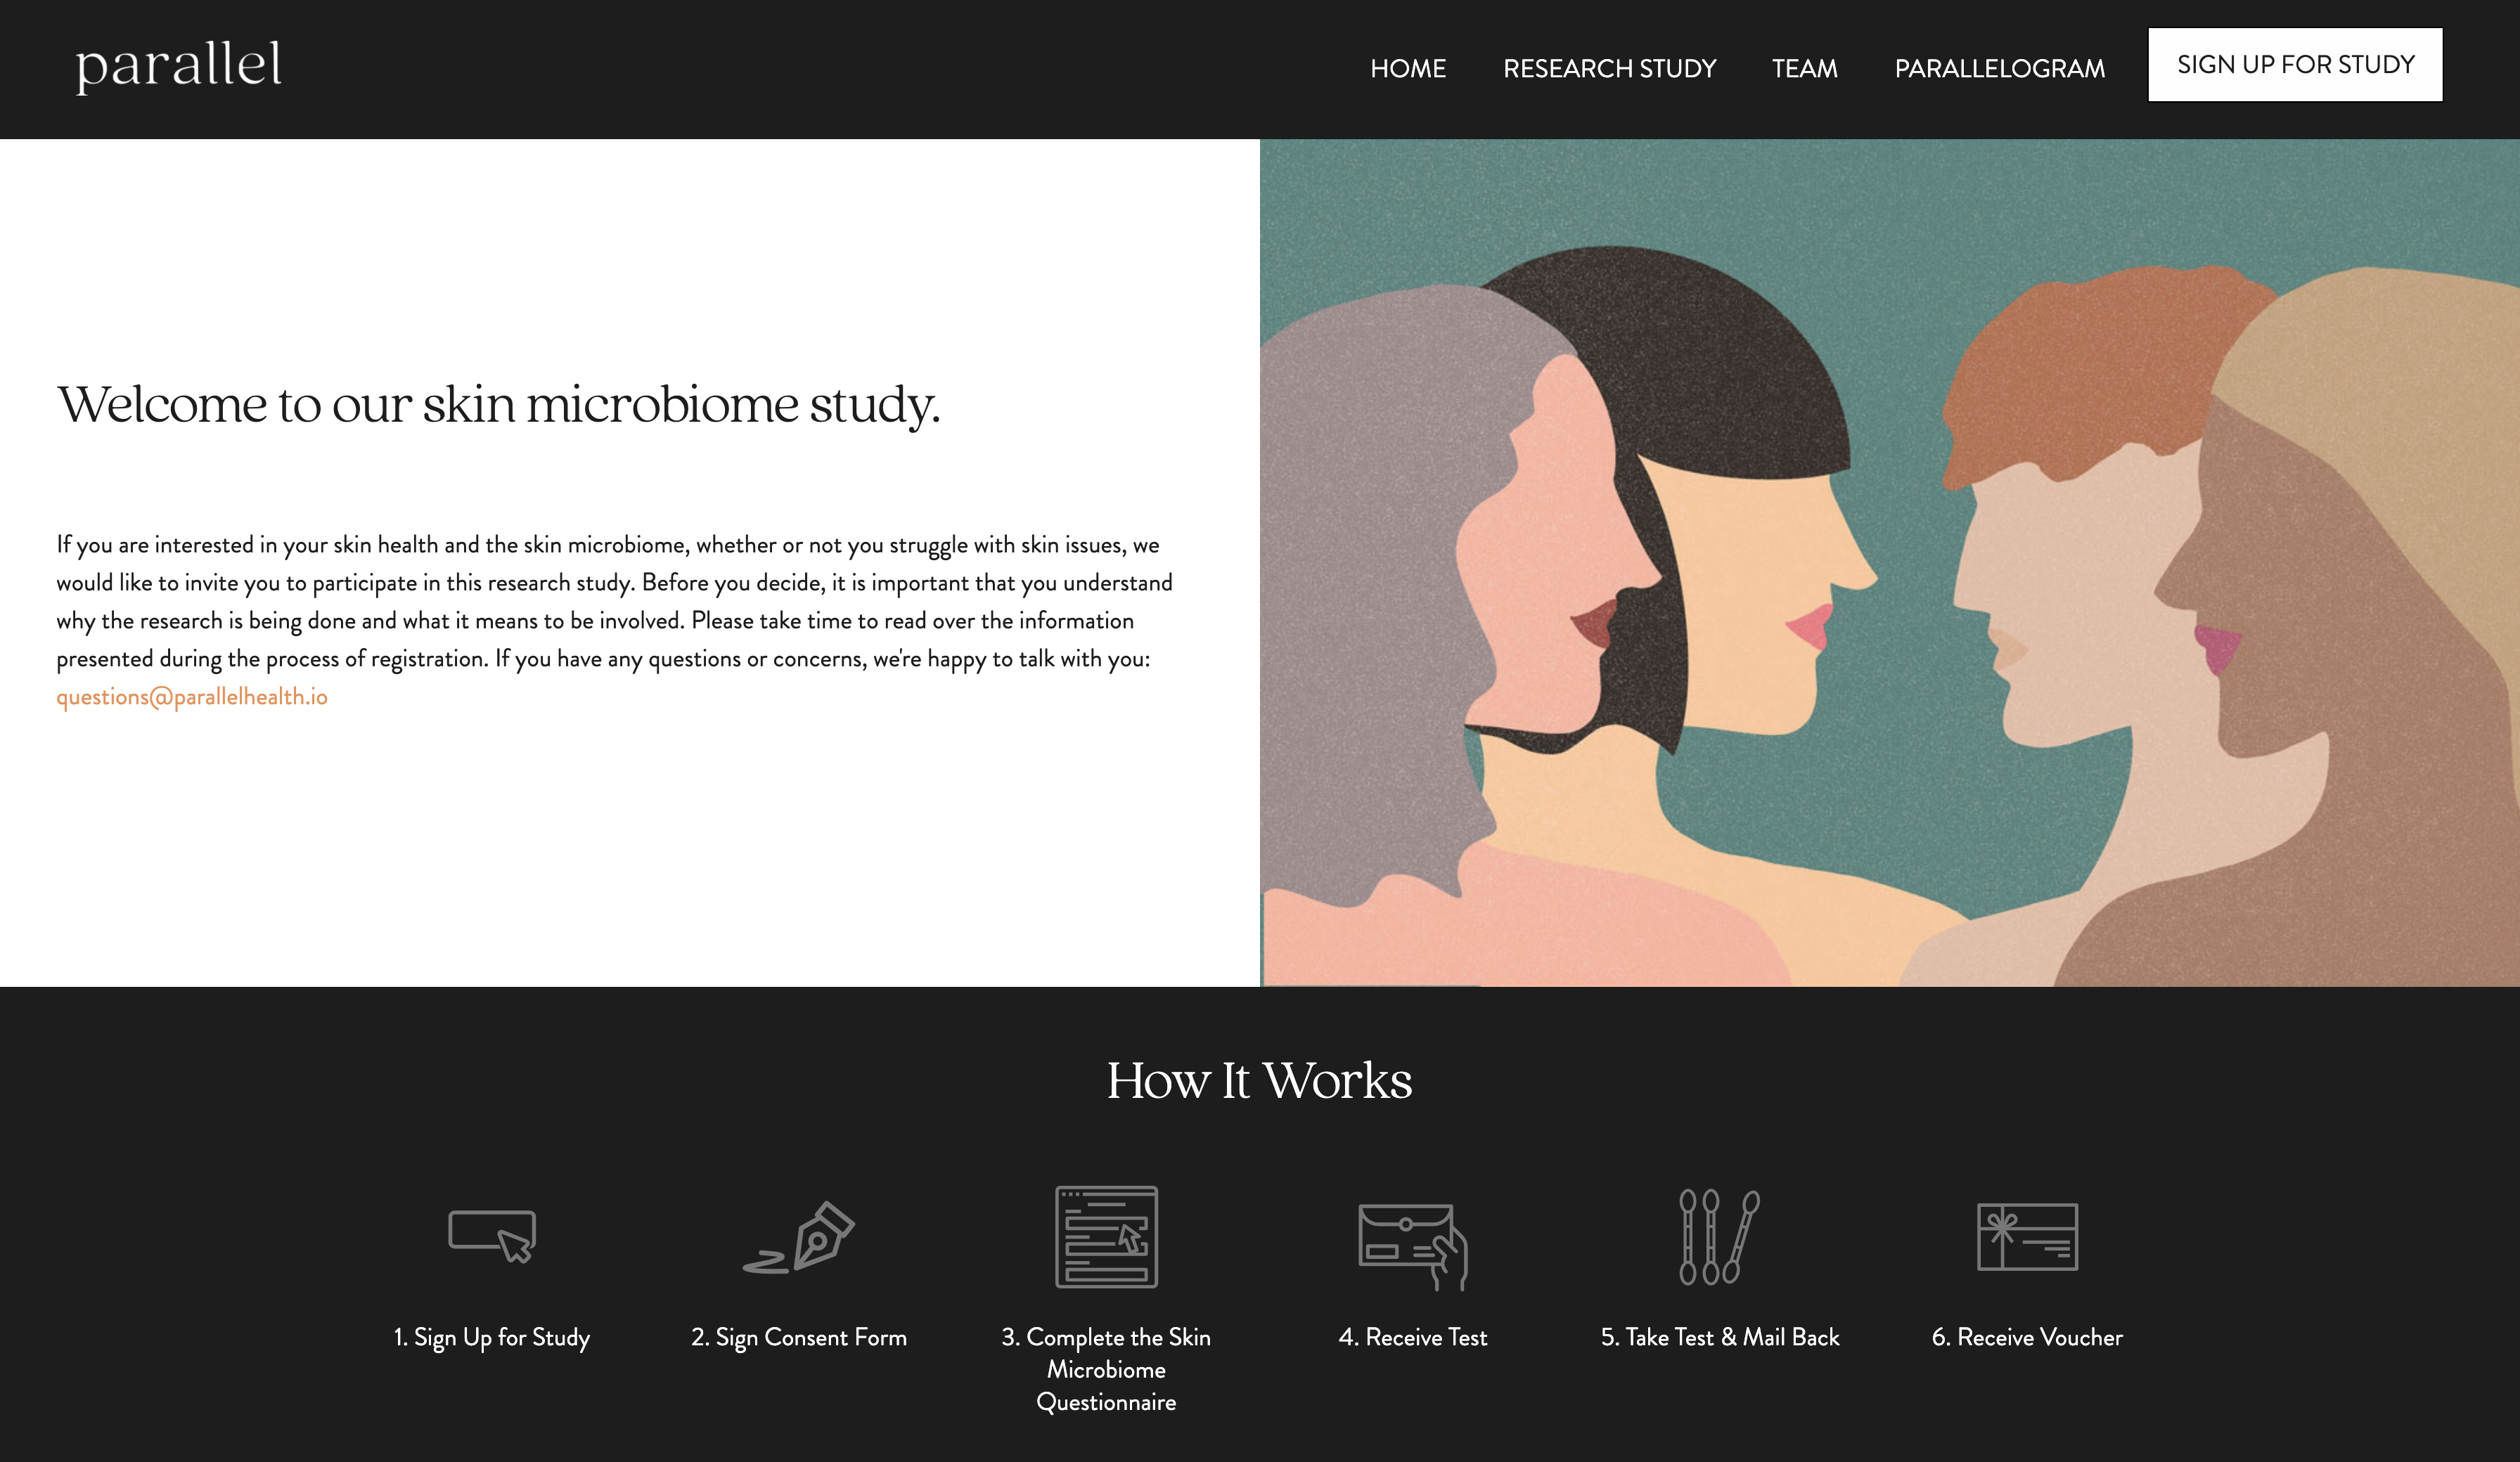Go to the Team page

pos(1804,68)
